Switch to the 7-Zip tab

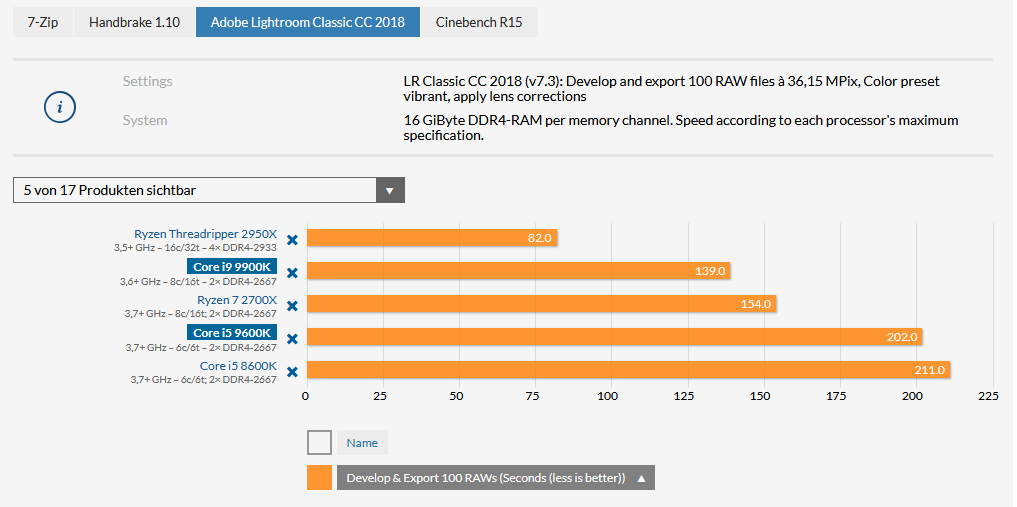pyautogui.click(x=42, y=22)
